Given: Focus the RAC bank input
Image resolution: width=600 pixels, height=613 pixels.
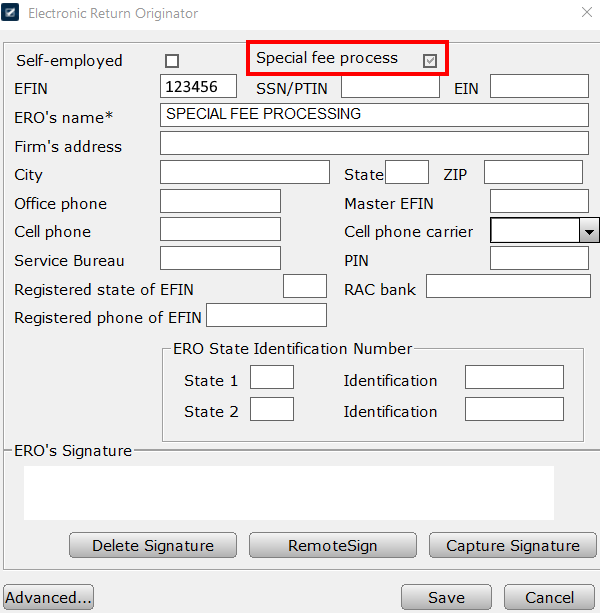Looking at the screenshot, I should [508, 287].
